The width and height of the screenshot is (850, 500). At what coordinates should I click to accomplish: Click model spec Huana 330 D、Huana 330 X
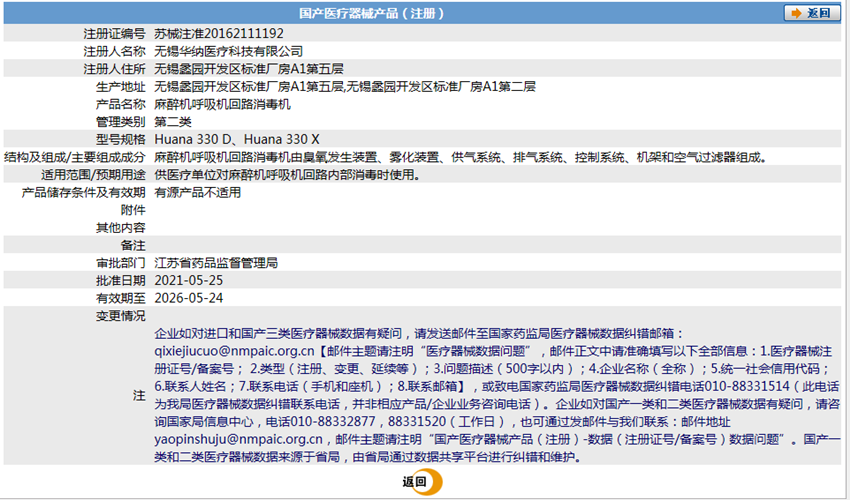coord(237,139)
